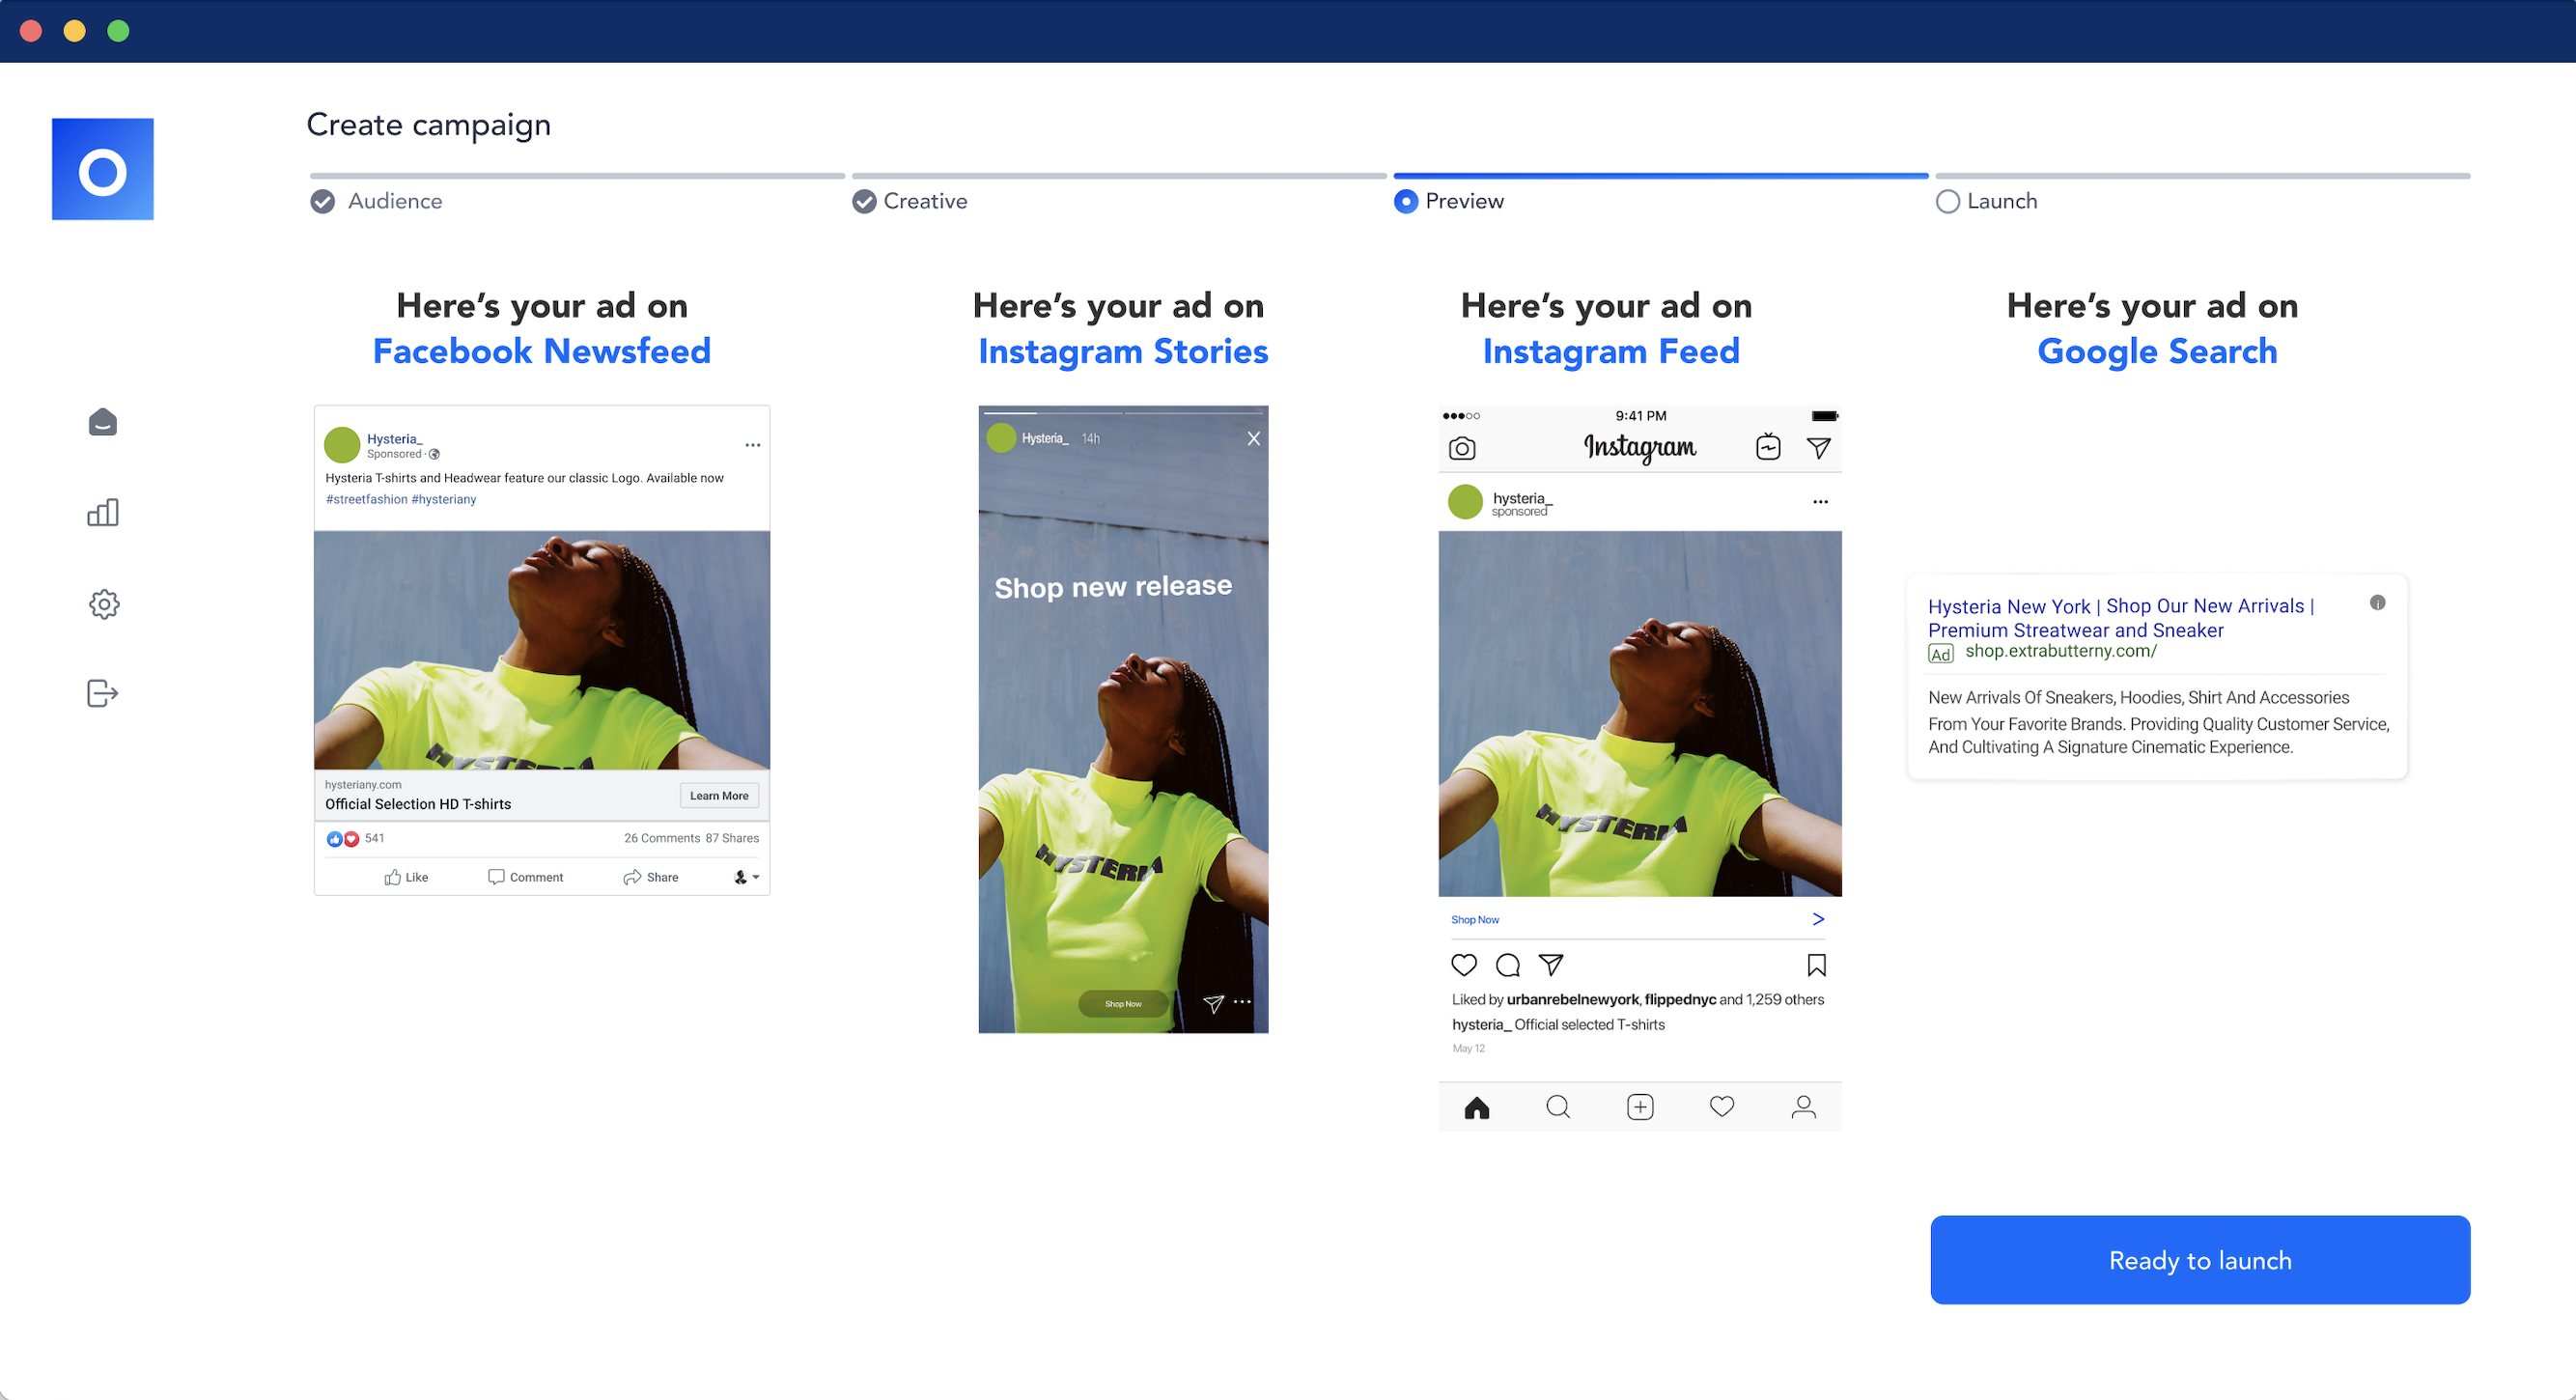Go to the Creative step

coord(910,201)
